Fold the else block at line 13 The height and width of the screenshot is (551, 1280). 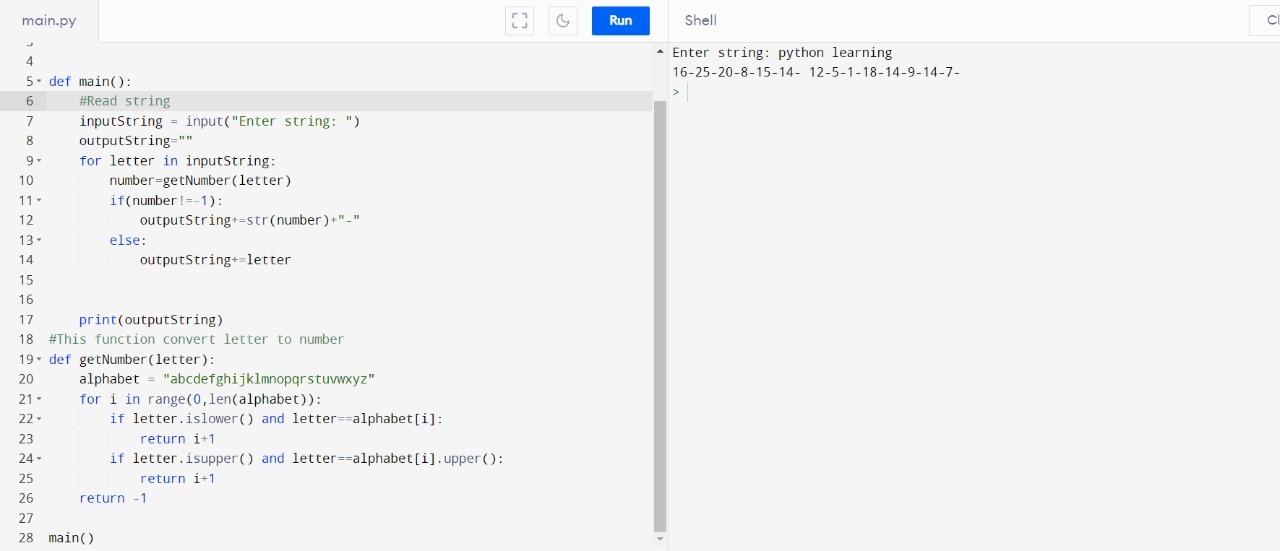pyautogui.click(x=39, y=241)
